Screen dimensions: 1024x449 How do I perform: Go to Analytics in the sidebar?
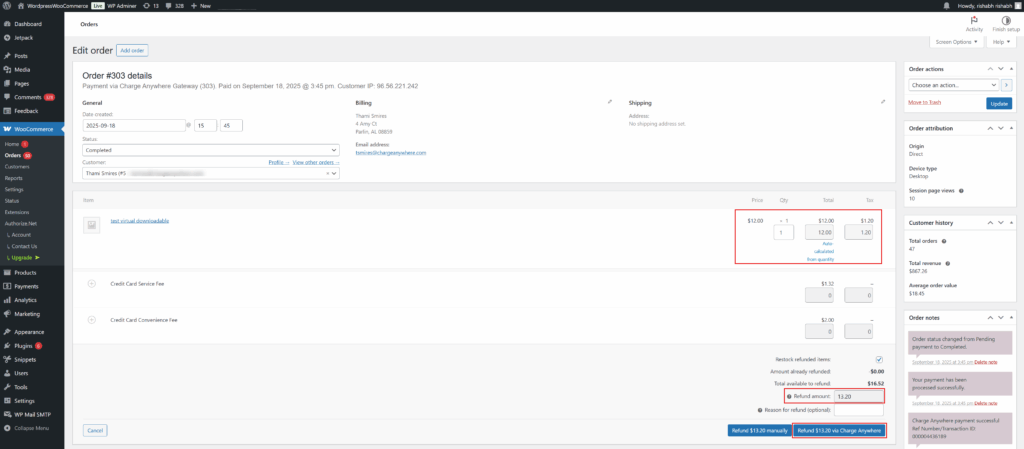coord(26,300)
